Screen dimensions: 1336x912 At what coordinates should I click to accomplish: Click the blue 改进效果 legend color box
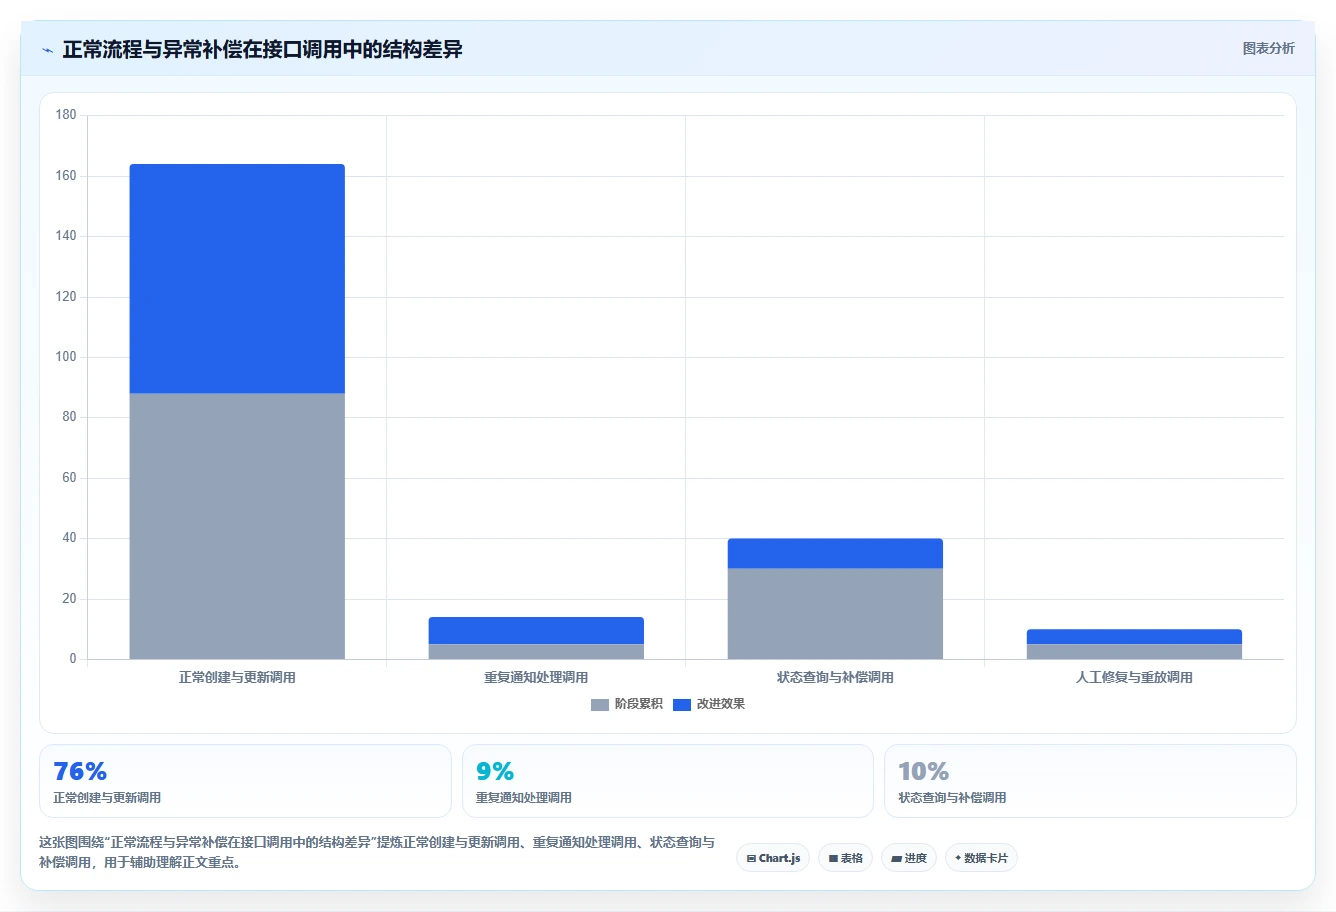[x=682, y=705]
